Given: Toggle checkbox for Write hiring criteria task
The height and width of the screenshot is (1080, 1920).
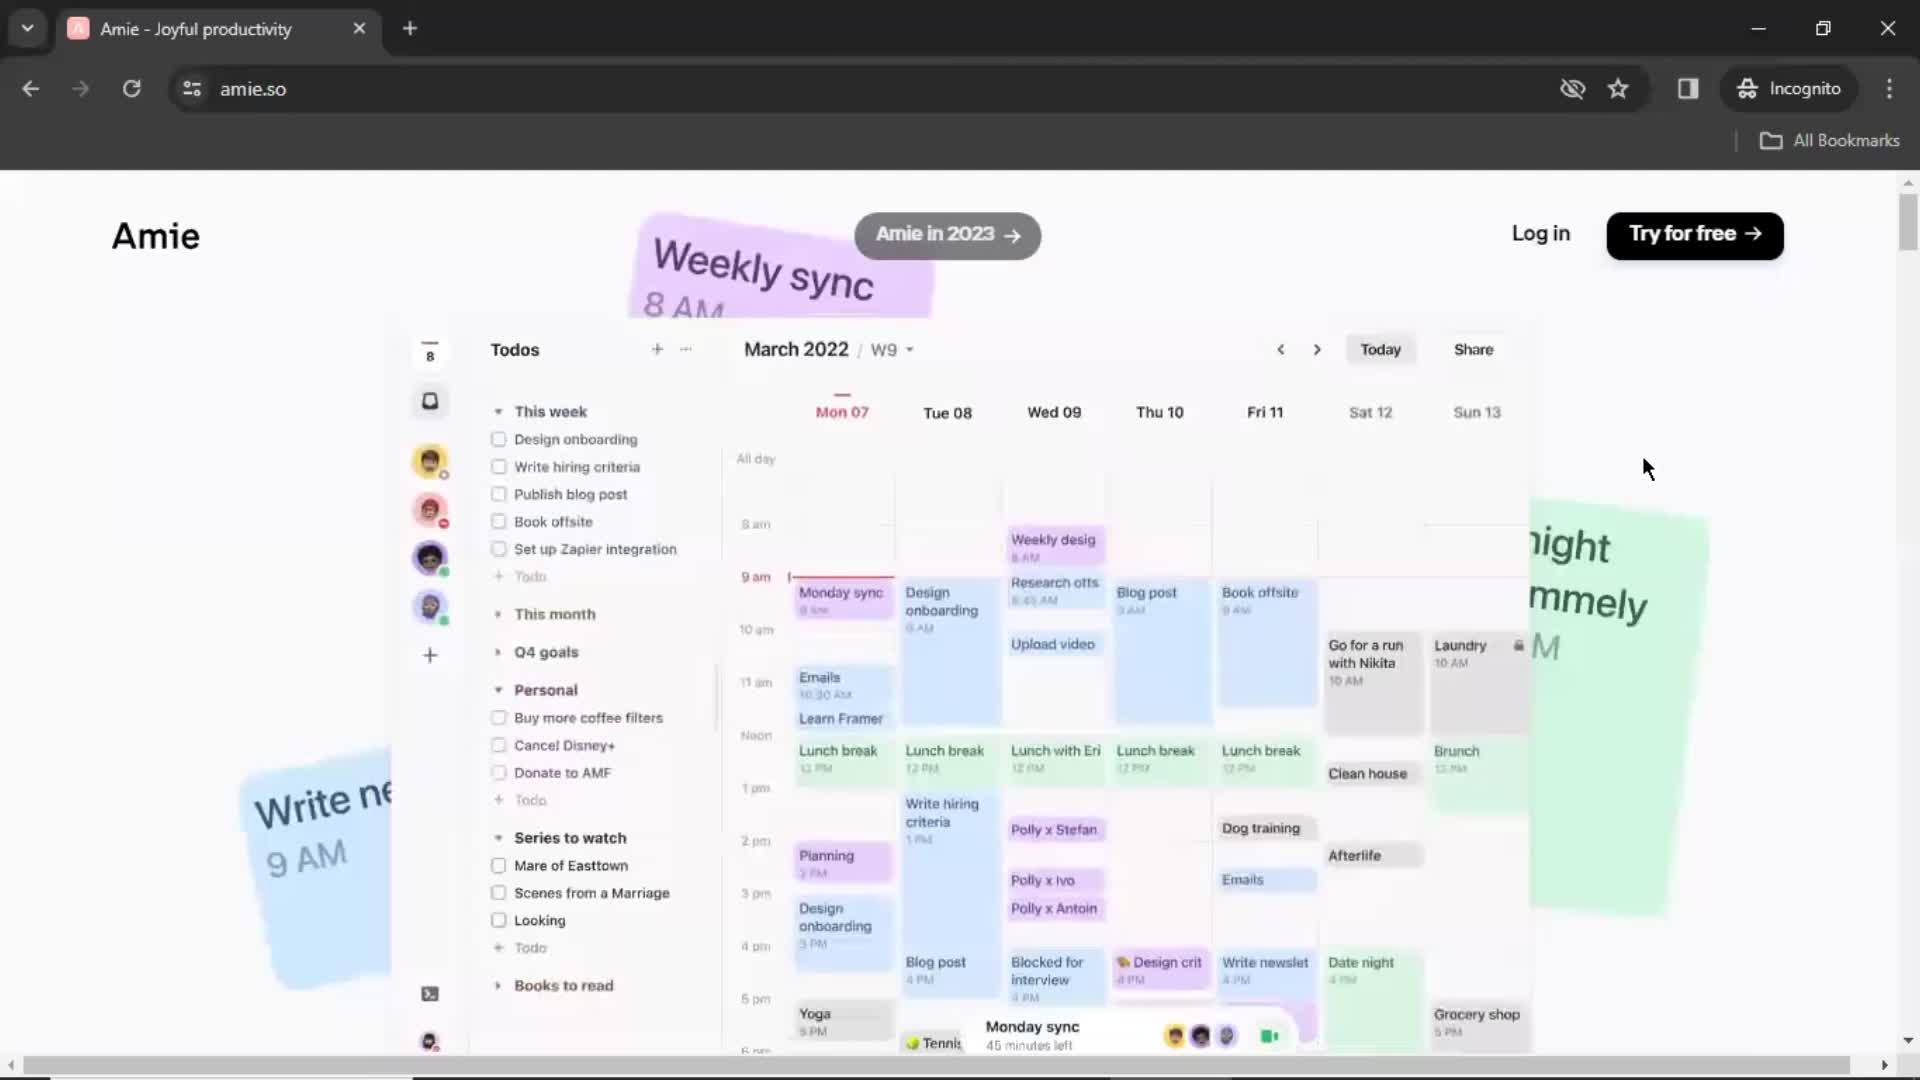Looking at the screenshot, I should coord(498,467).
